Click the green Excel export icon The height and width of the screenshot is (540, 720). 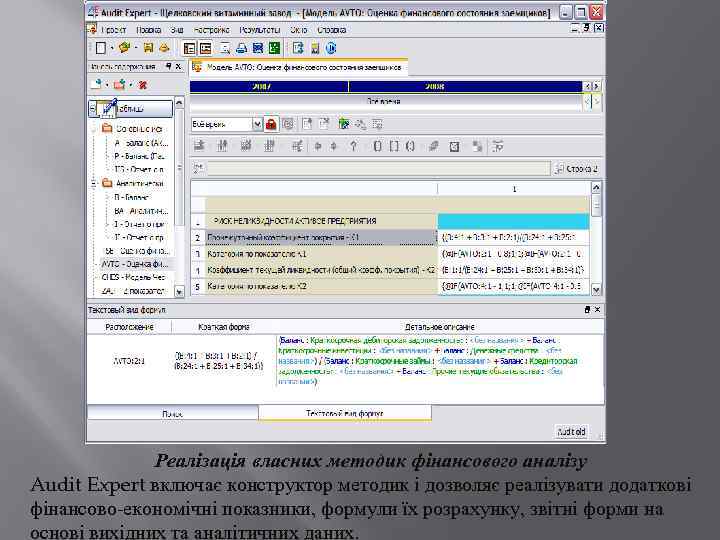274,48
